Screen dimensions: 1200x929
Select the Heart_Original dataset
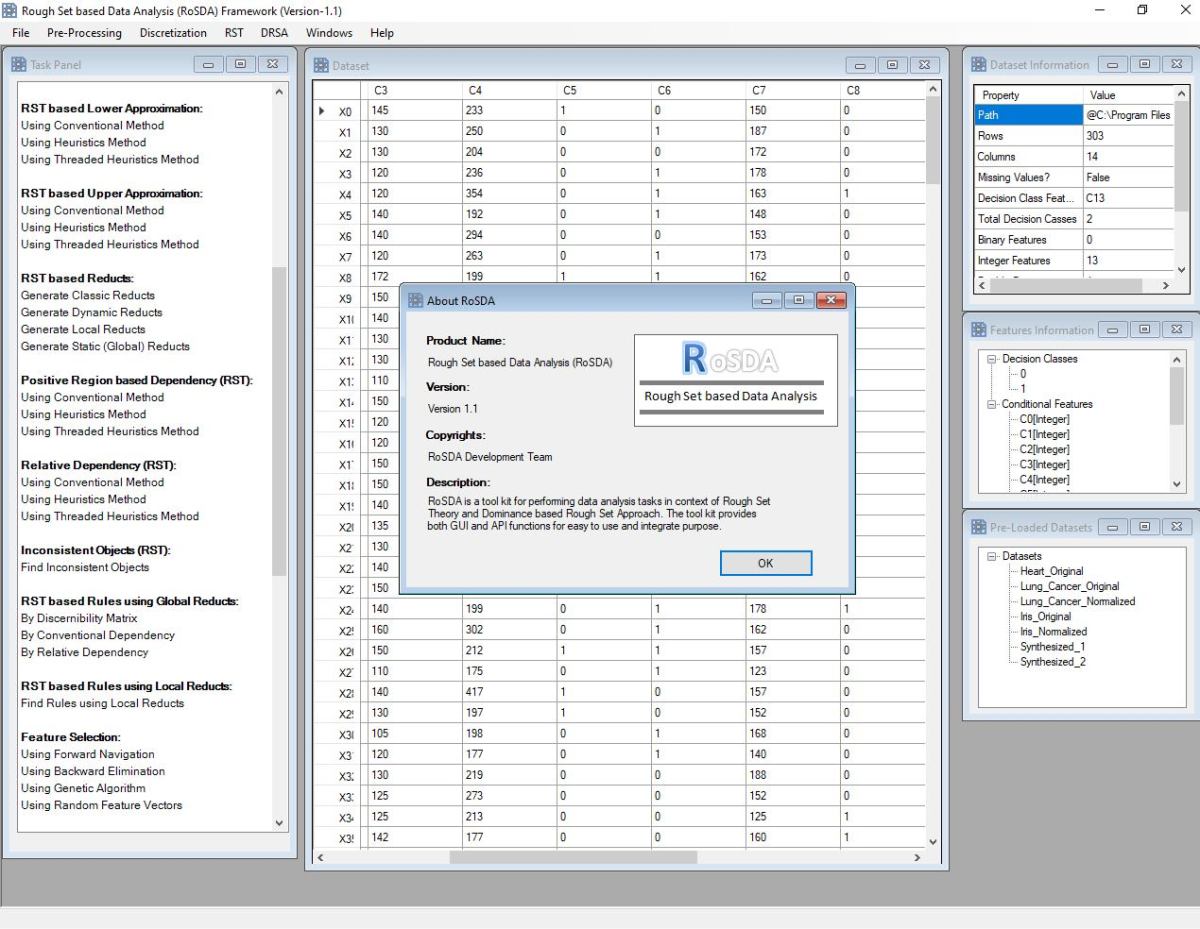point(1046,571)
